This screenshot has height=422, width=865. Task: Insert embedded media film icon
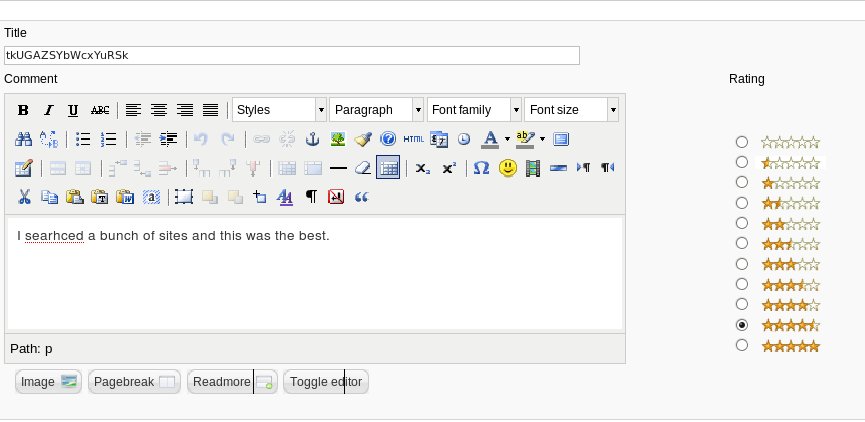(x=533, y=168)
